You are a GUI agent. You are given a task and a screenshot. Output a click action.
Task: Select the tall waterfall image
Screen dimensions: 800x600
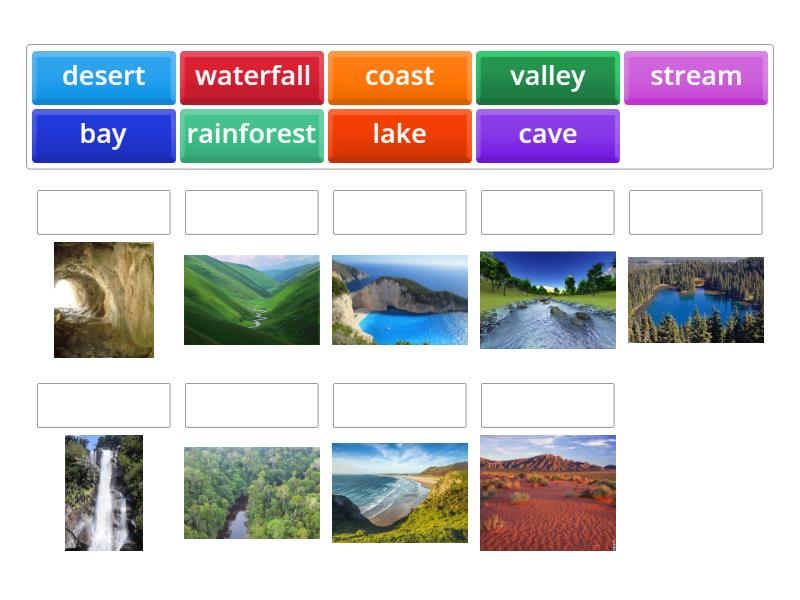103,492
